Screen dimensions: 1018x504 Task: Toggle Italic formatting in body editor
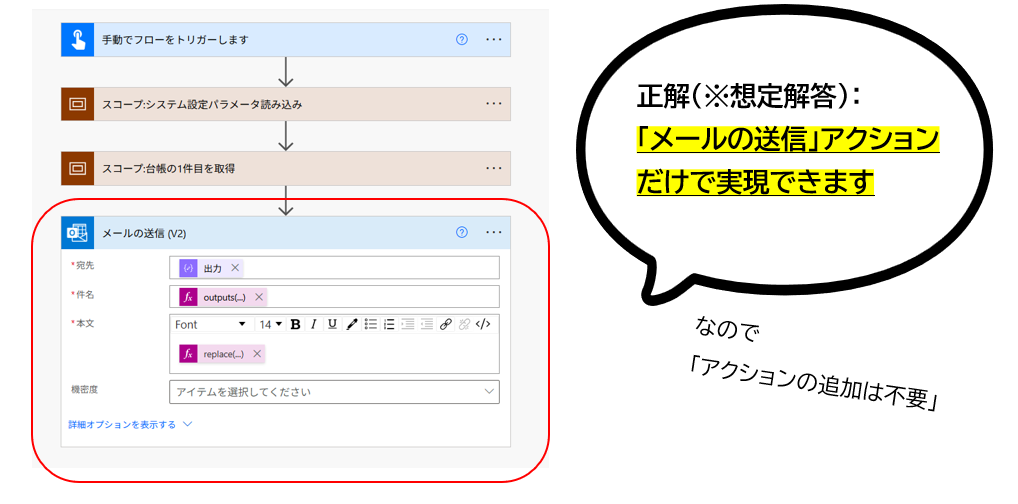click(x=314, y=324)
